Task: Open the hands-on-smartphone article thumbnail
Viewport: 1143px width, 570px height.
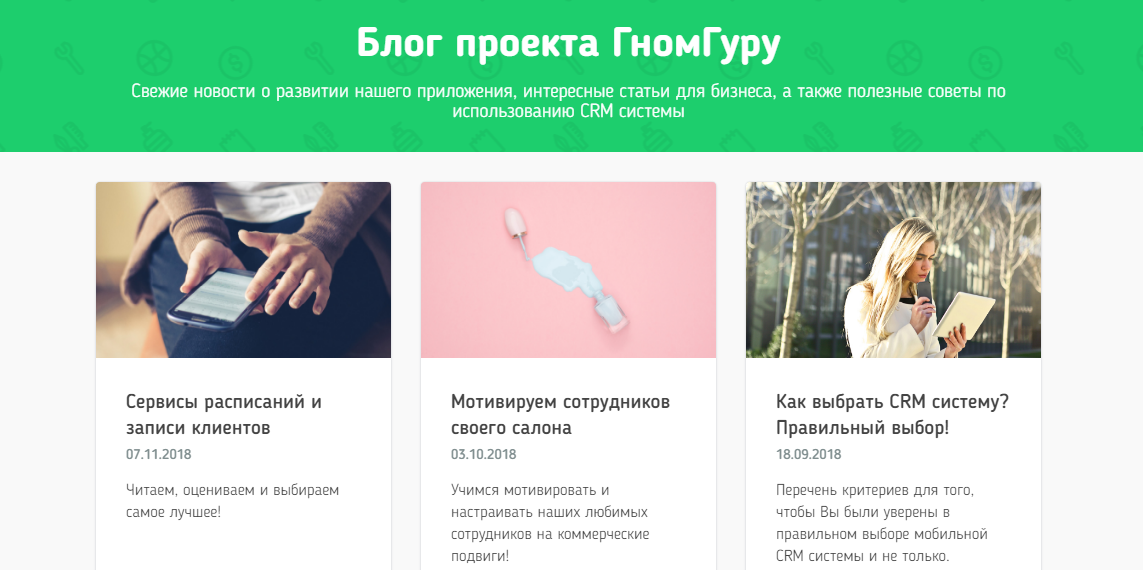Action: click(243, 270)
